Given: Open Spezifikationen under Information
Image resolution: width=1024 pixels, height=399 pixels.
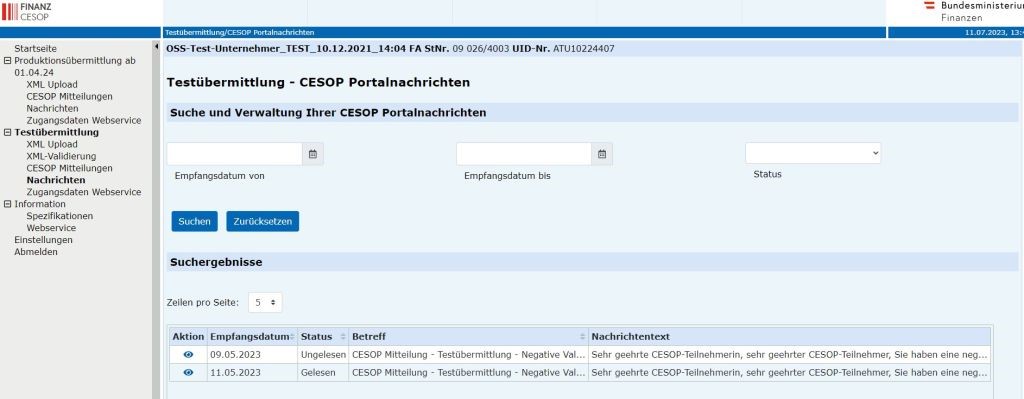Looking at the screenshot, I should click(59, 216).
